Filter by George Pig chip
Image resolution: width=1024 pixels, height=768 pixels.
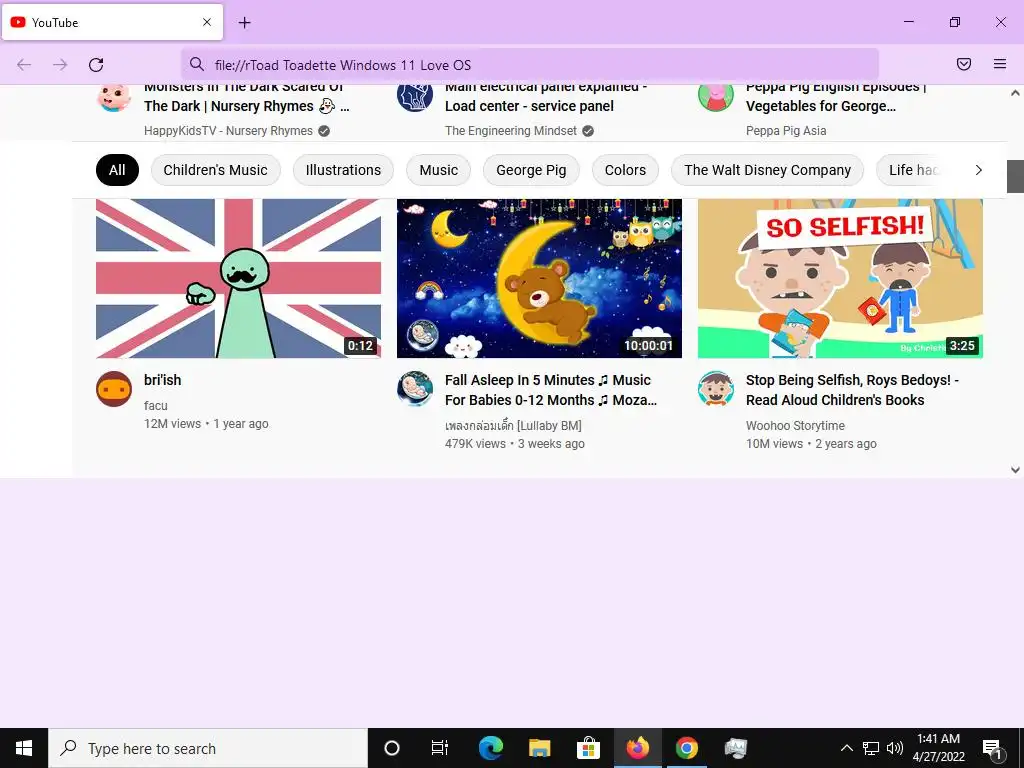pyautogui.click(x=531, y=170)
